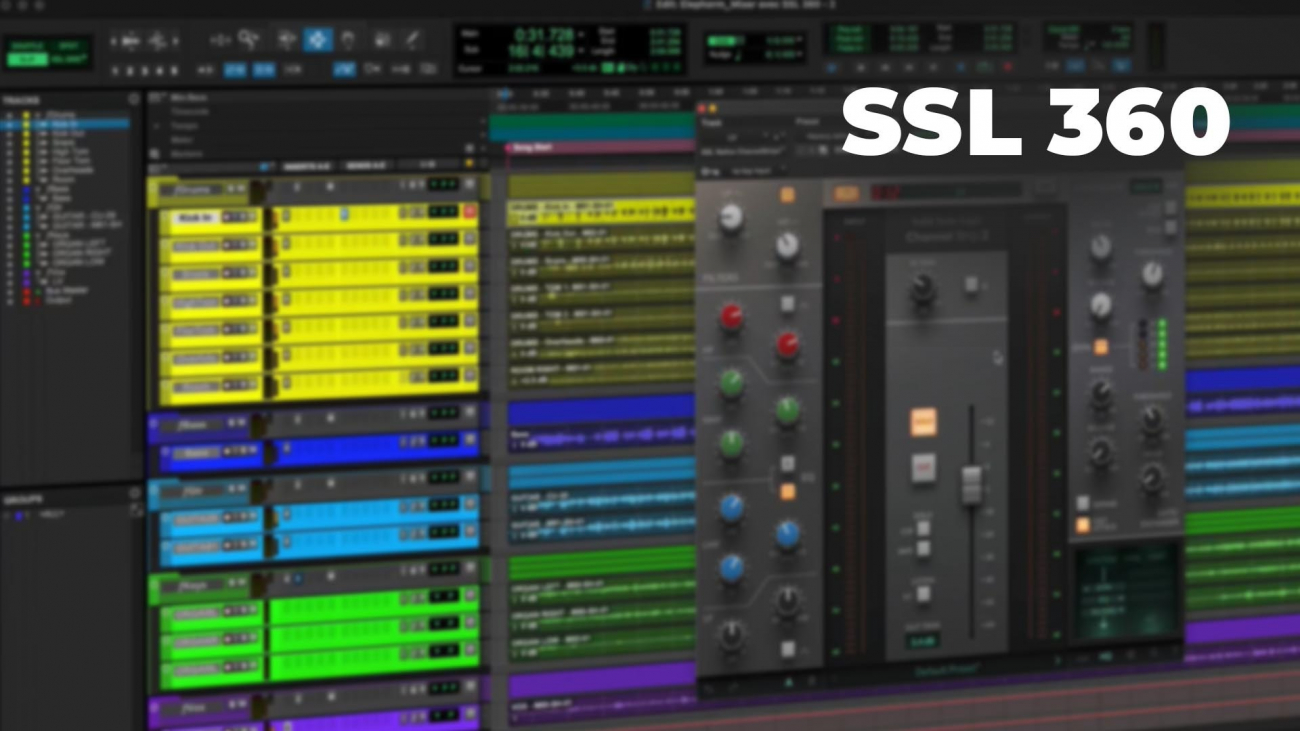Click the large orange button beside the fader
This screenshot has width=1300, height=731.
923,422
